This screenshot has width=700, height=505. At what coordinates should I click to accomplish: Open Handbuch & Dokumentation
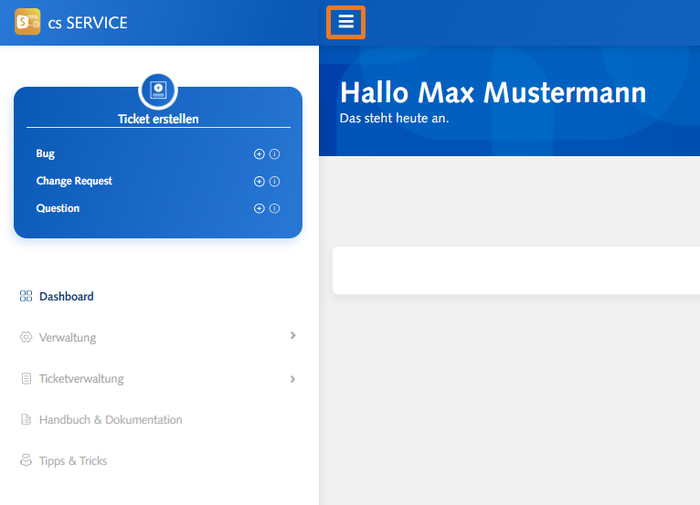click(x=110, y=420)
